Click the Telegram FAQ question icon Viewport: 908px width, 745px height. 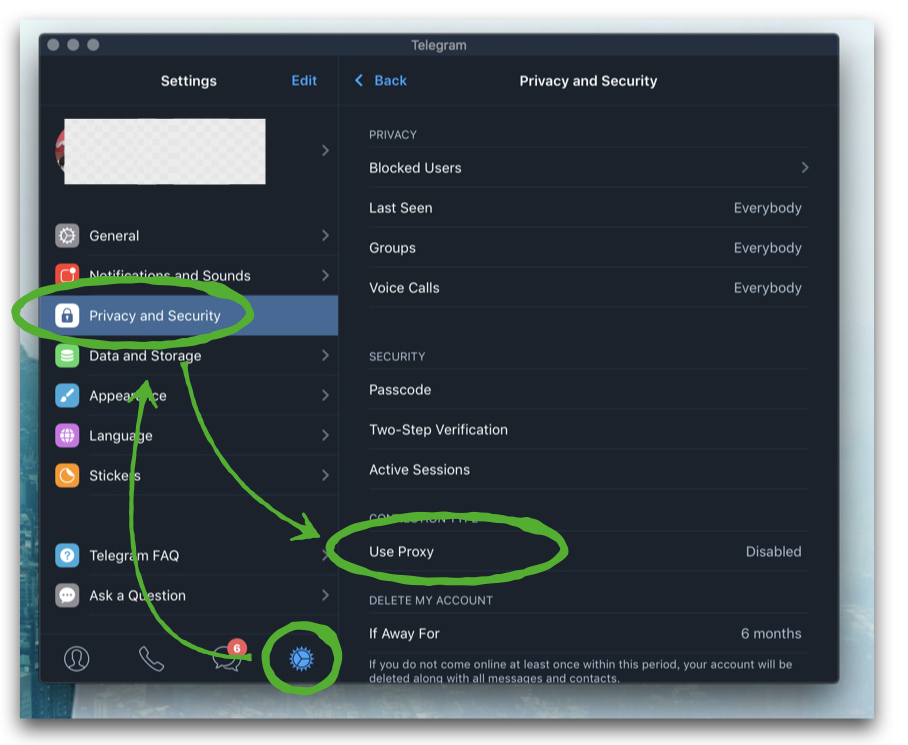[x=67, y=556]
